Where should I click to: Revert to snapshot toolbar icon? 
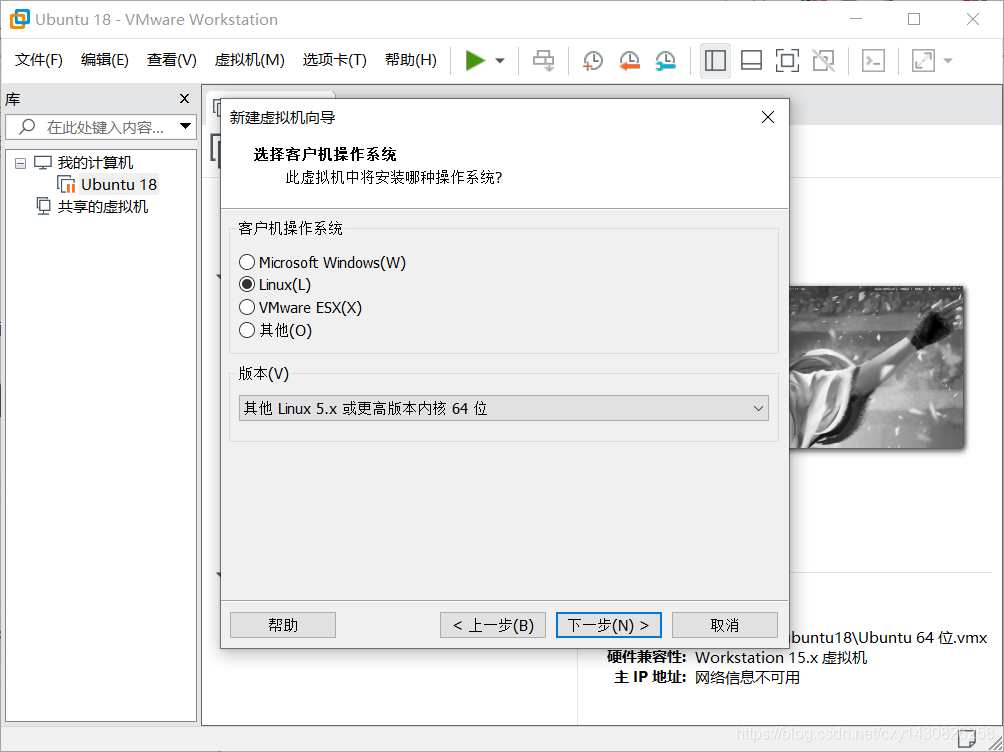click(x=629, y=61)
